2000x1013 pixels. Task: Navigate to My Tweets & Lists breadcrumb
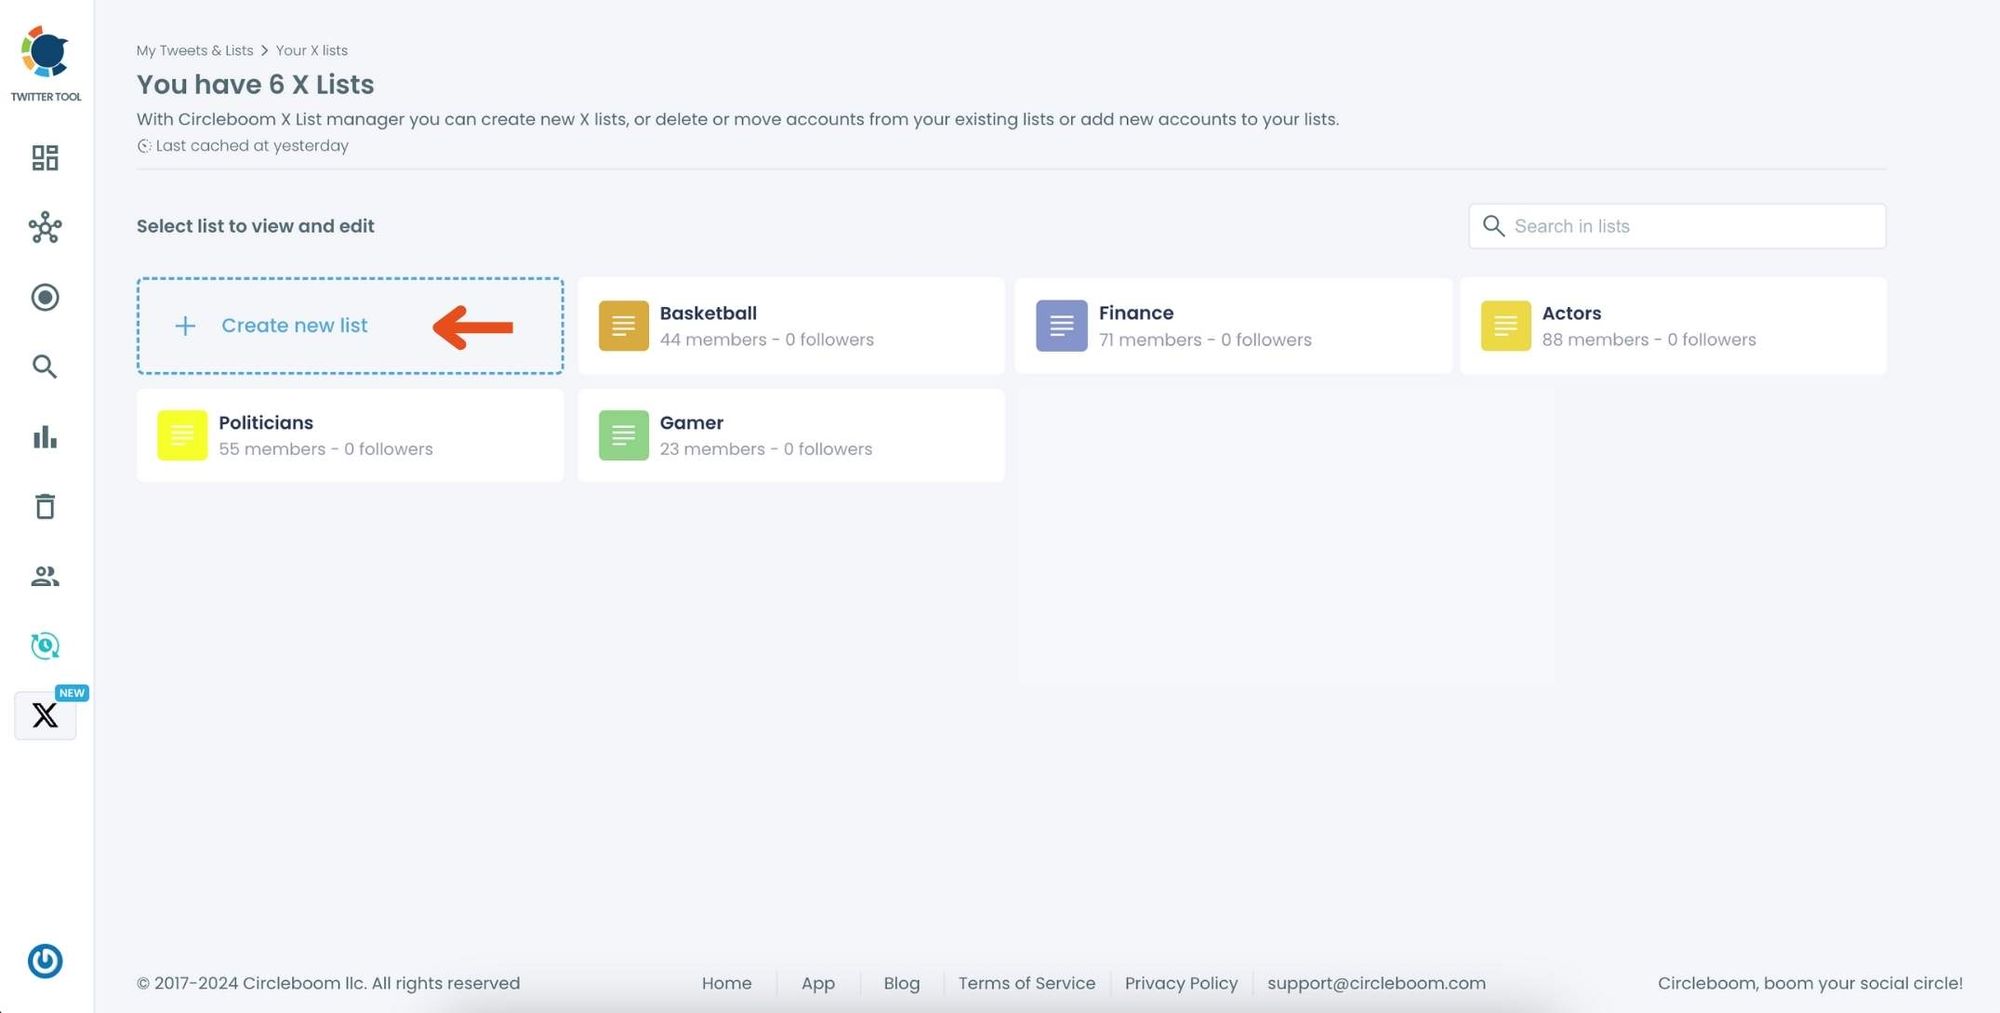(x=194, y=50)
